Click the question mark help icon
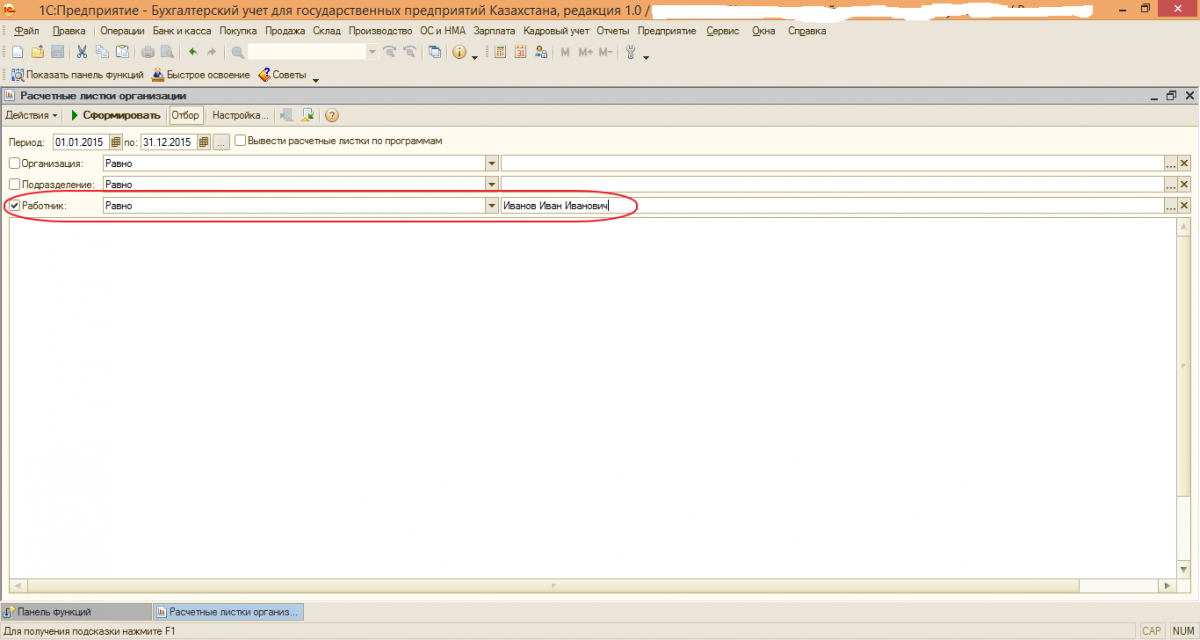 tap(331, 115)
